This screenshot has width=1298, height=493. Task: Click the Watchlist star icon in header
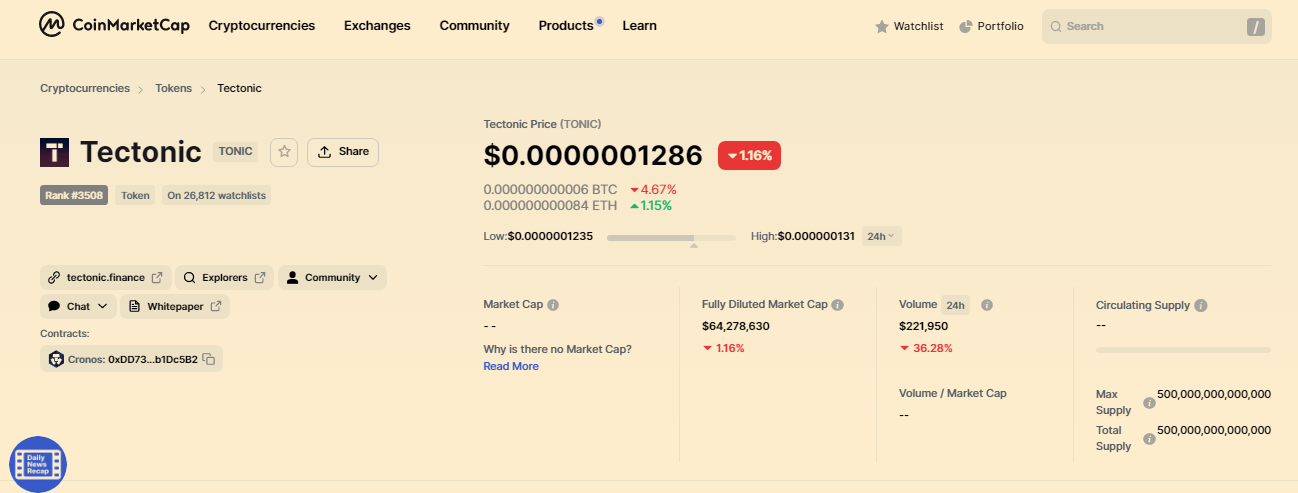click(x=882, y=27)
